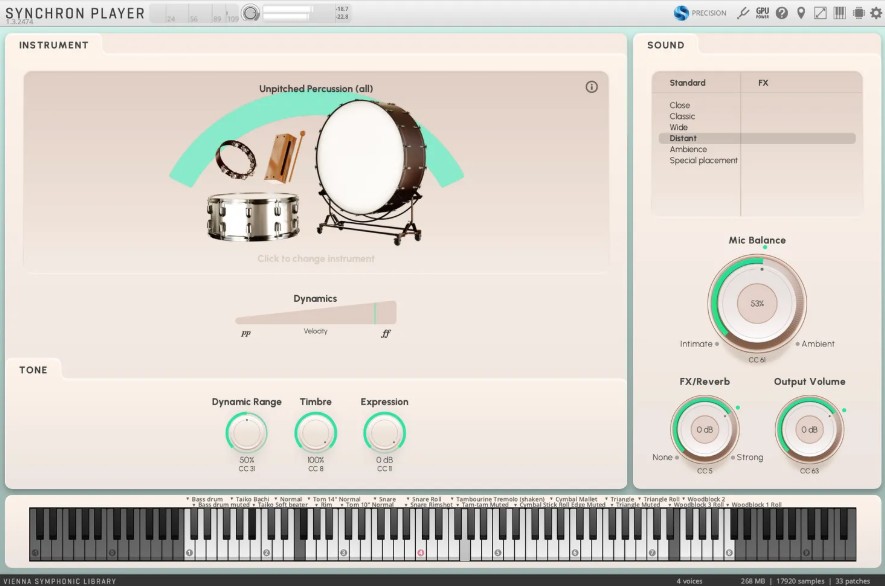Select the Wide mic preset

pos(680,127)
